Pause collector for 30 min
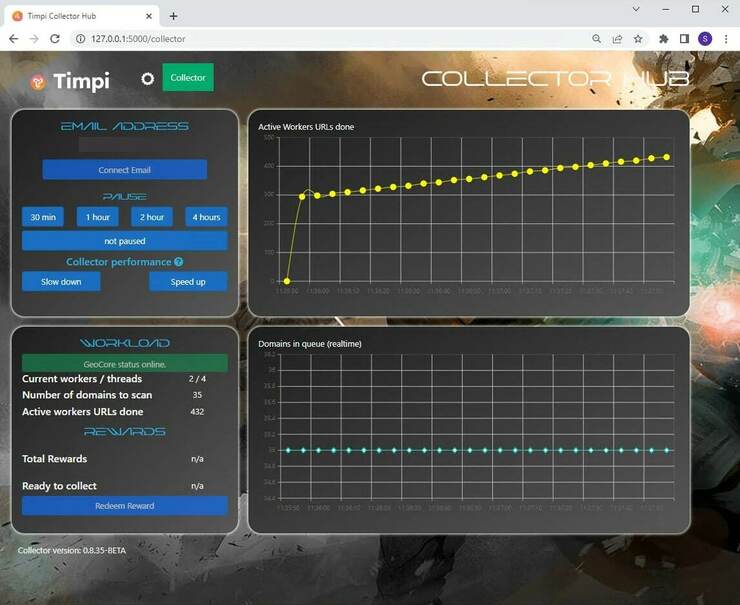Viewport: 740px width, 605px height. click(43, 217)
